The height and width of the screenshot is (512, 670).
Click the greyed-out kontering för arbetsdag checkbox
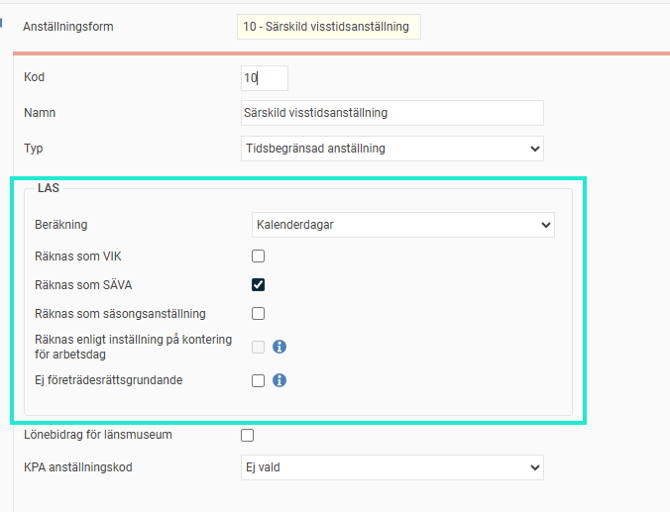(x=258, y=347)
